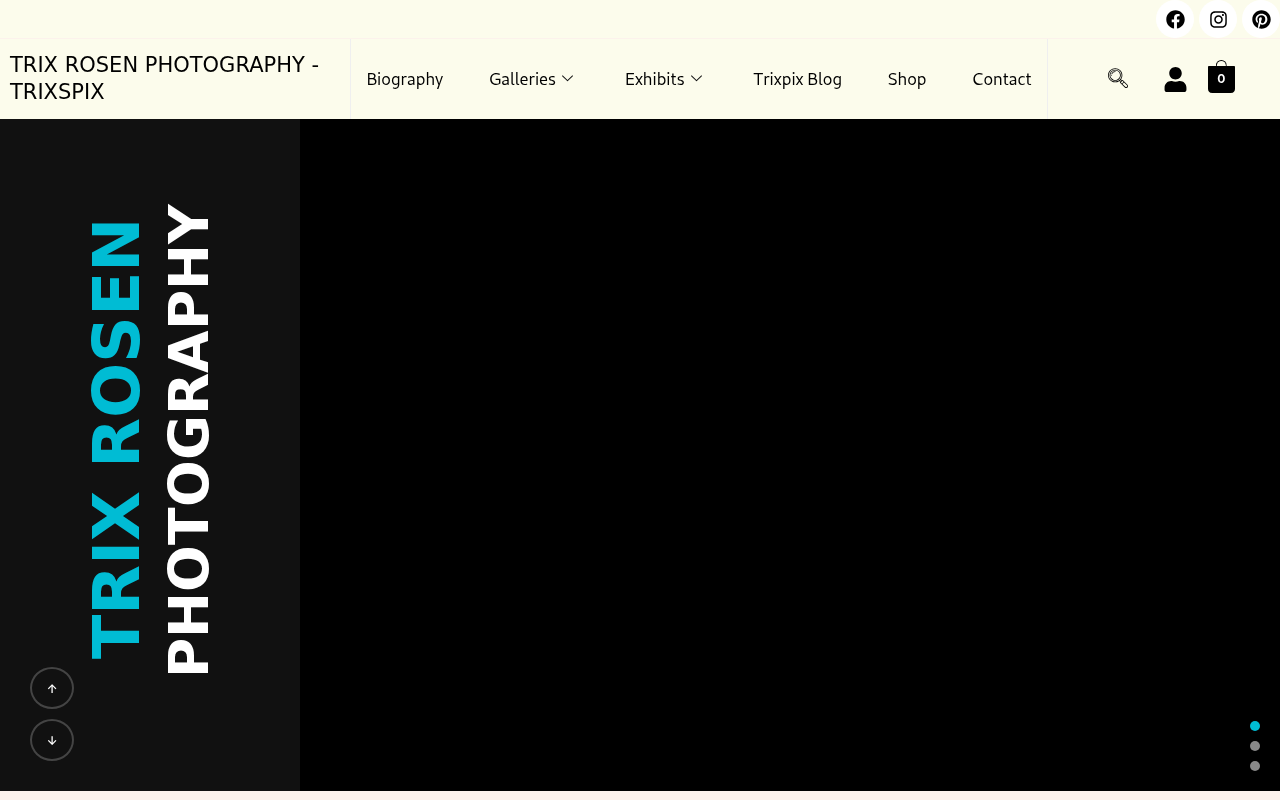
Task: Go to previous slide with up arrow
Action: [x=52, y=688]
